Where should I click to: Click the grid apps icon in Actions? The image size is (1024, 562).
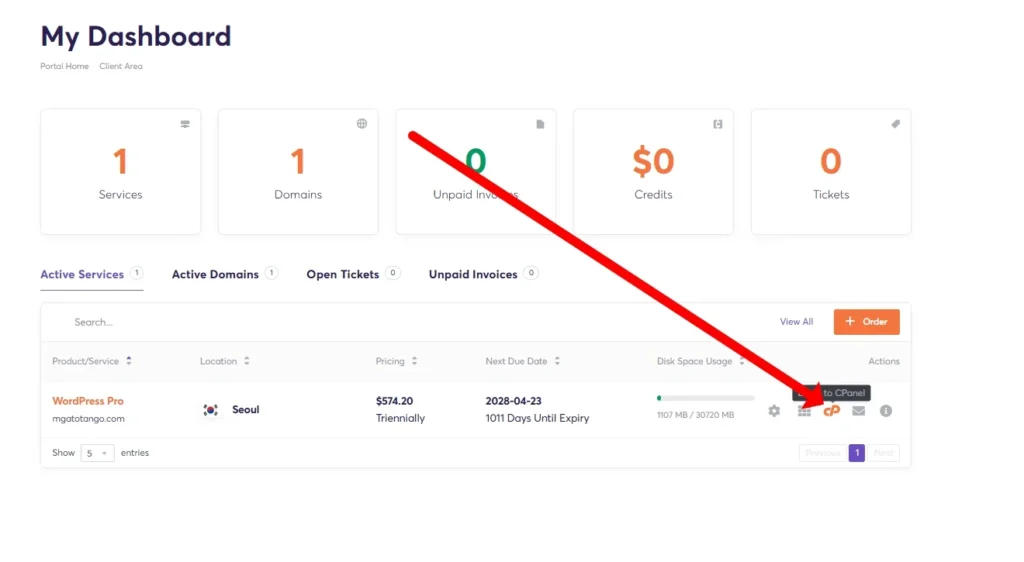[x=804, y=411]
